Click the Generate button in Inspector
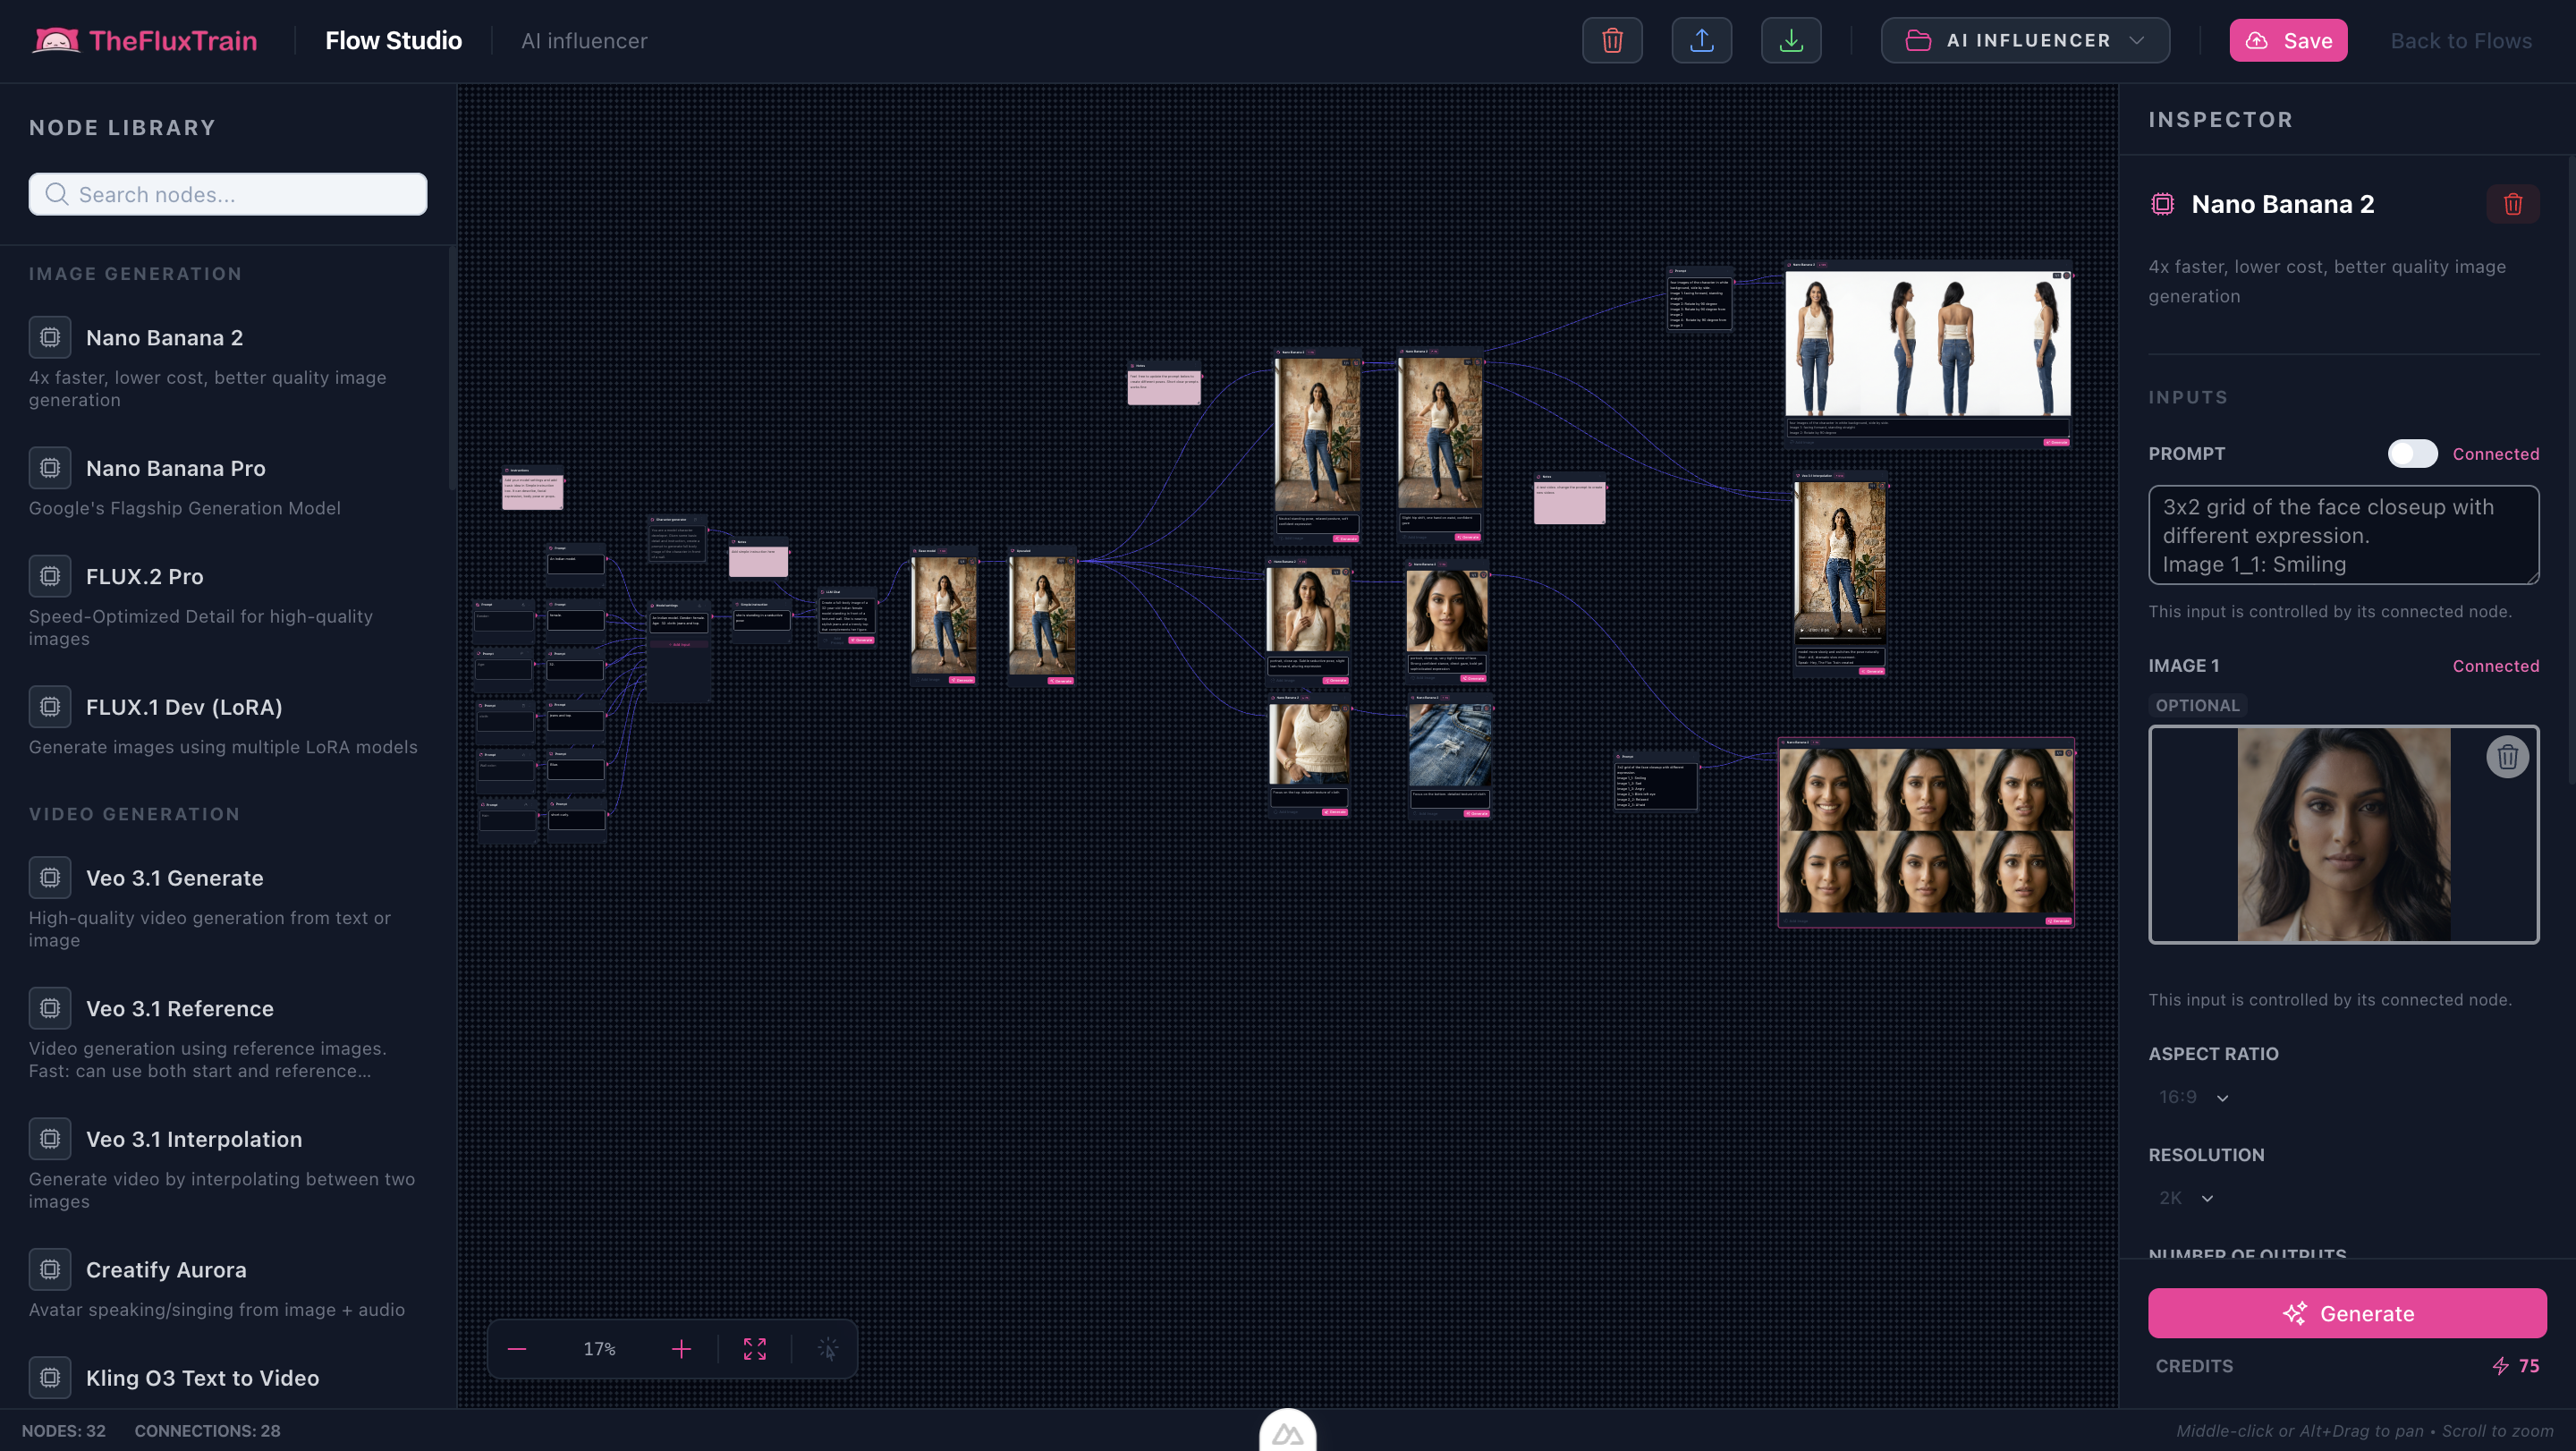Viewport: 2576px width, 1451px height. coord(2347,1313)
